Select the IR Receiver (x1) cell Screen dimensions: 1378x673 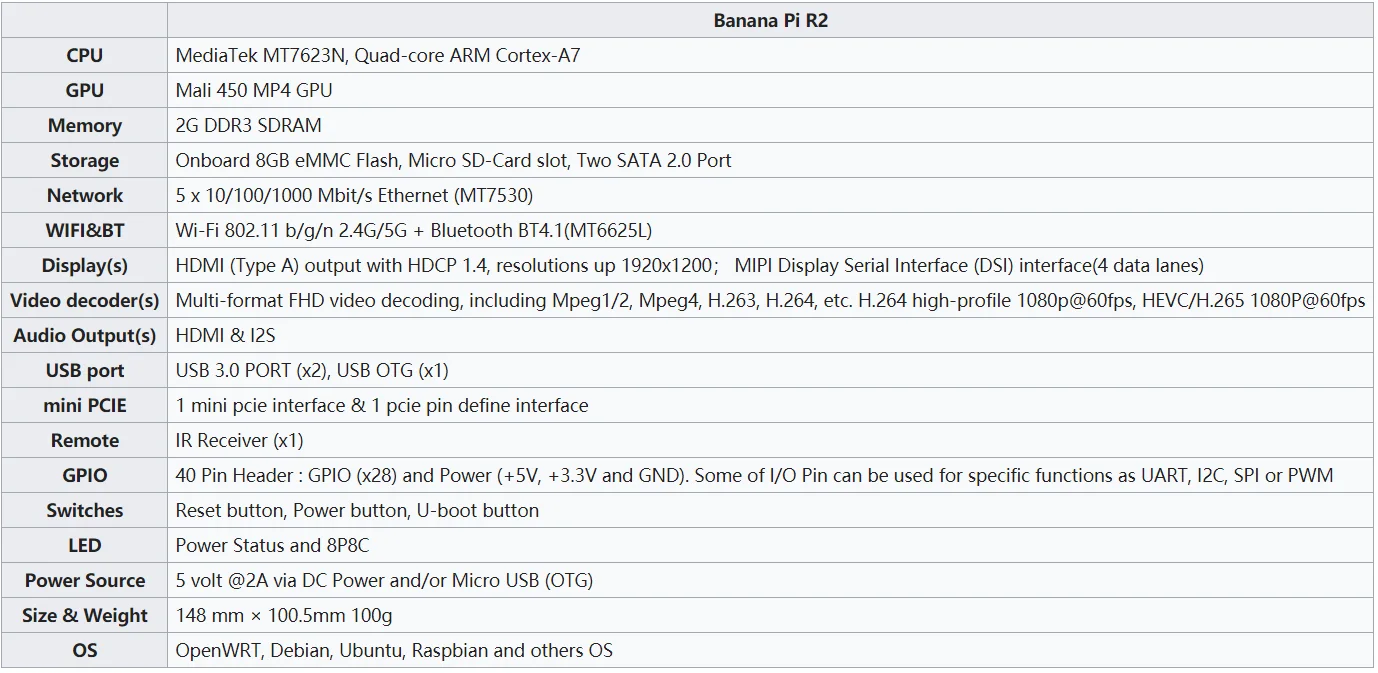point(239,441)
